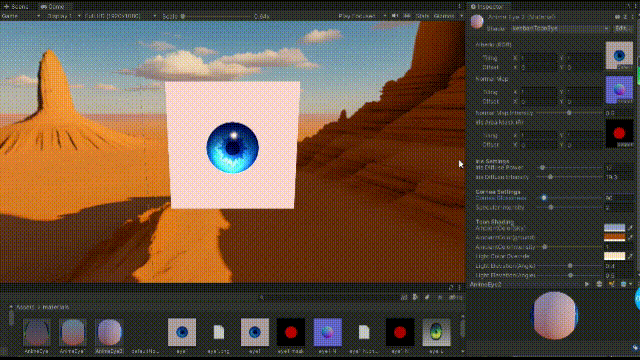
Task: Click the Iris Area Mask Tiling Y field
Action: [x=584, y=136]
